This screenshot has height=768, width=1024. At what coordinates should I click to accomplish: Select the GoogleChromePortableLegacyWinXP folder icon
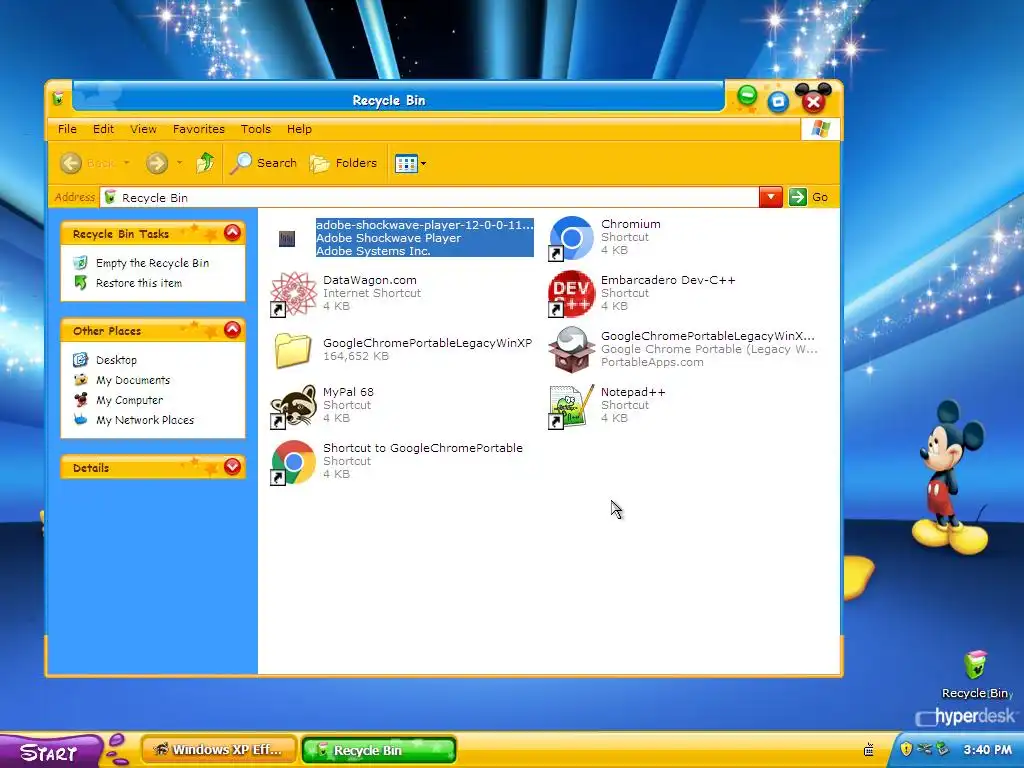click(293, 350)
